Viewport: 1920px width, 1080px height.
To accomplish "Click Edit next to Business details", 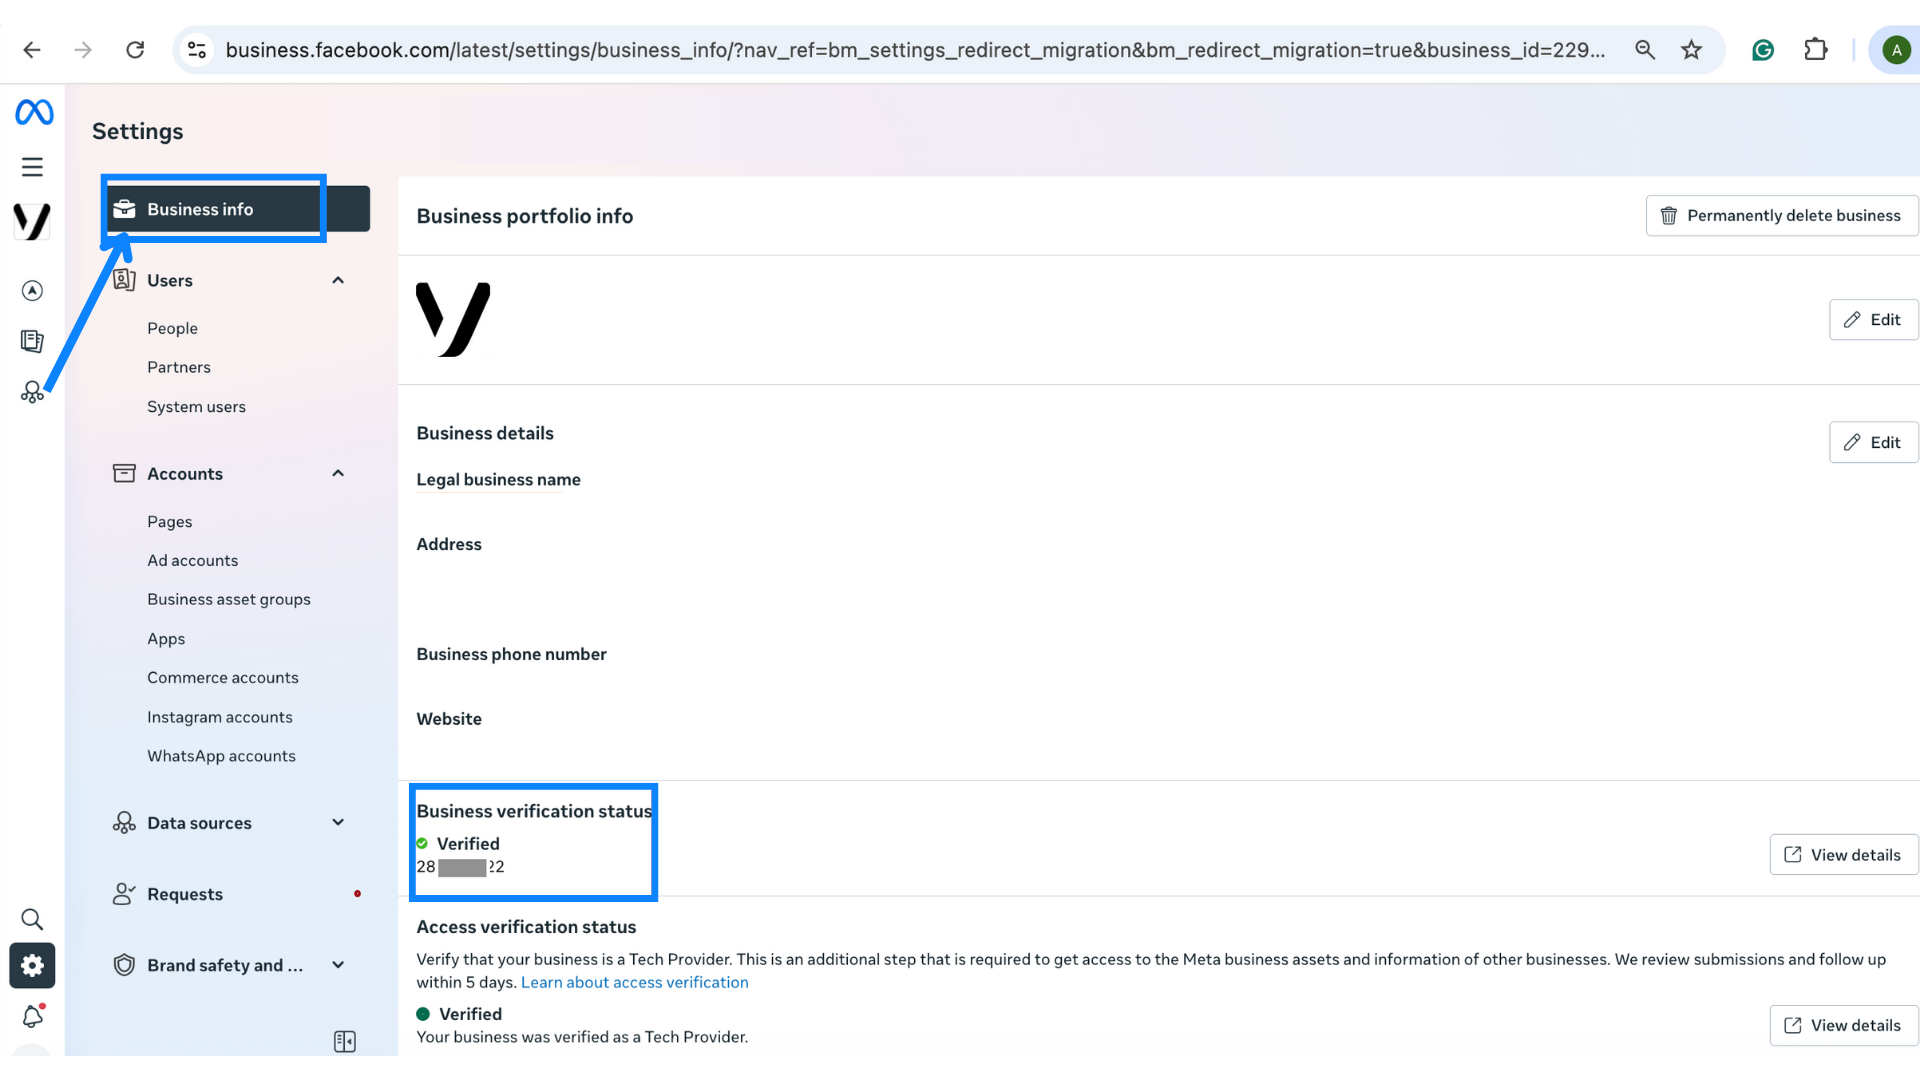I will pos(1872,442).
